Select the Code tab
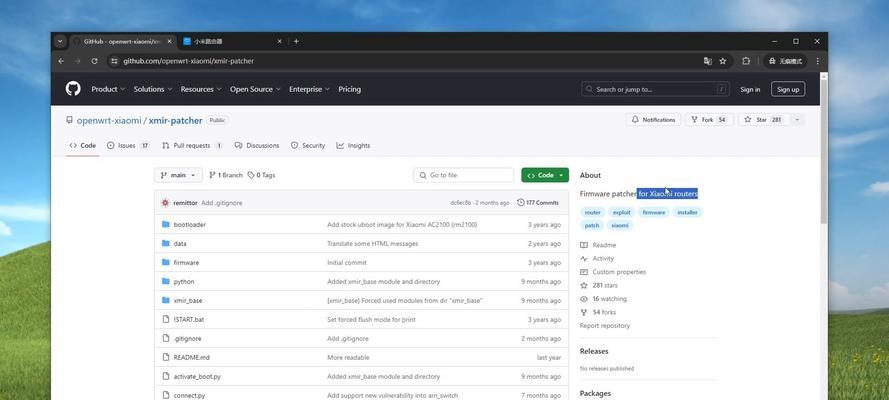 [x=83, y=146]
